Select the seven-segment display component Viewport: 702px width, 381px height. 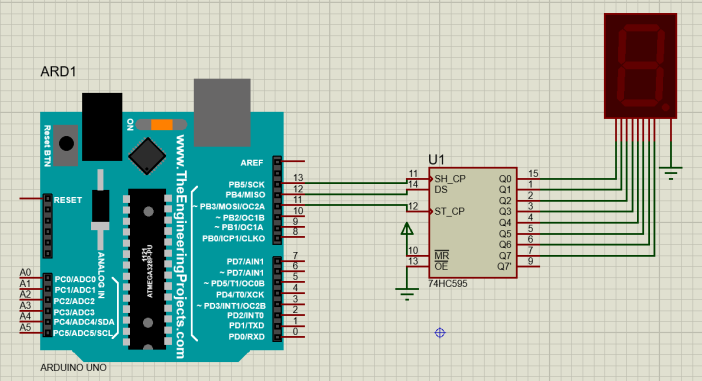[x=640, y=66]
